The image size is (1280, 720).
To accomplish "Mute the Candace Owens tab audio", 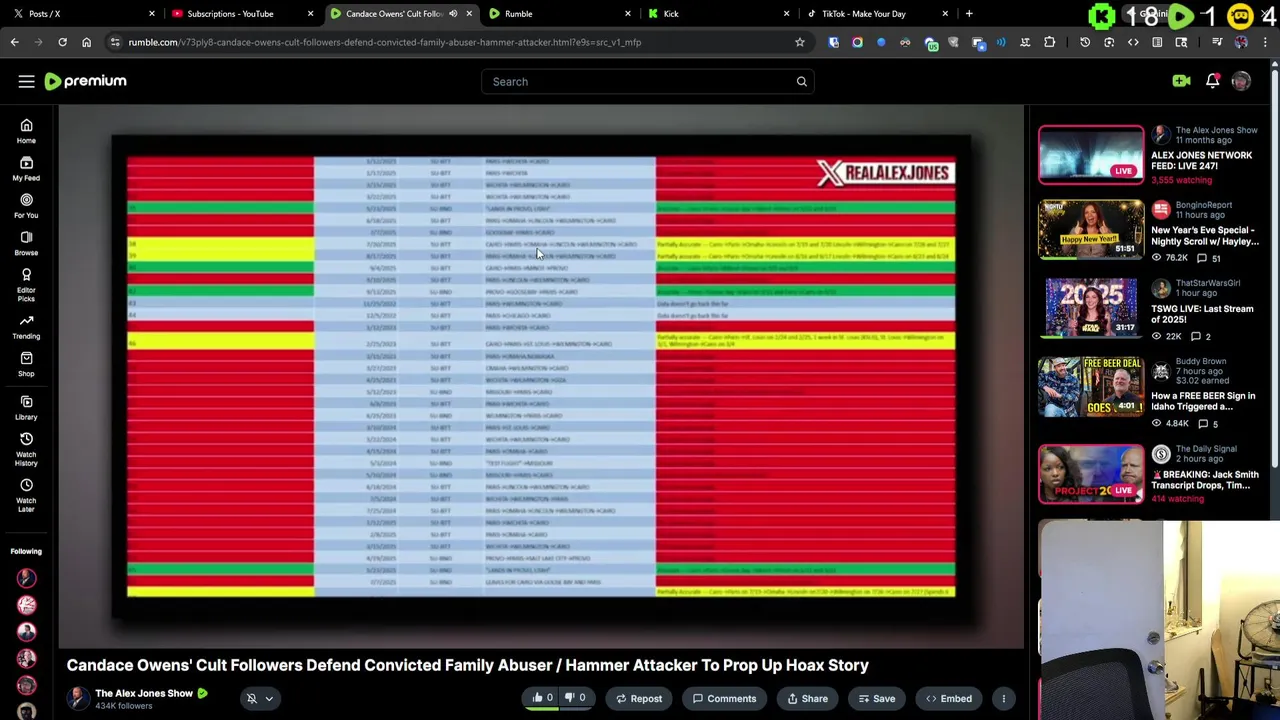I will click(x=453, y=14).
